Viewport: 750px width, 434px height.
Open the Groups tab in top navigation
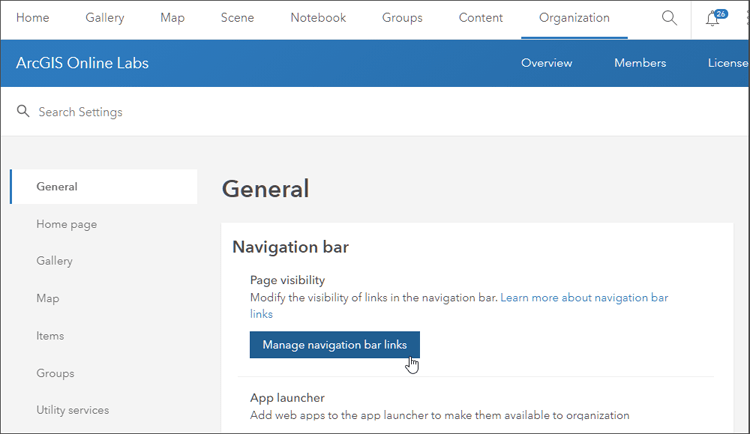click(402, 18)
